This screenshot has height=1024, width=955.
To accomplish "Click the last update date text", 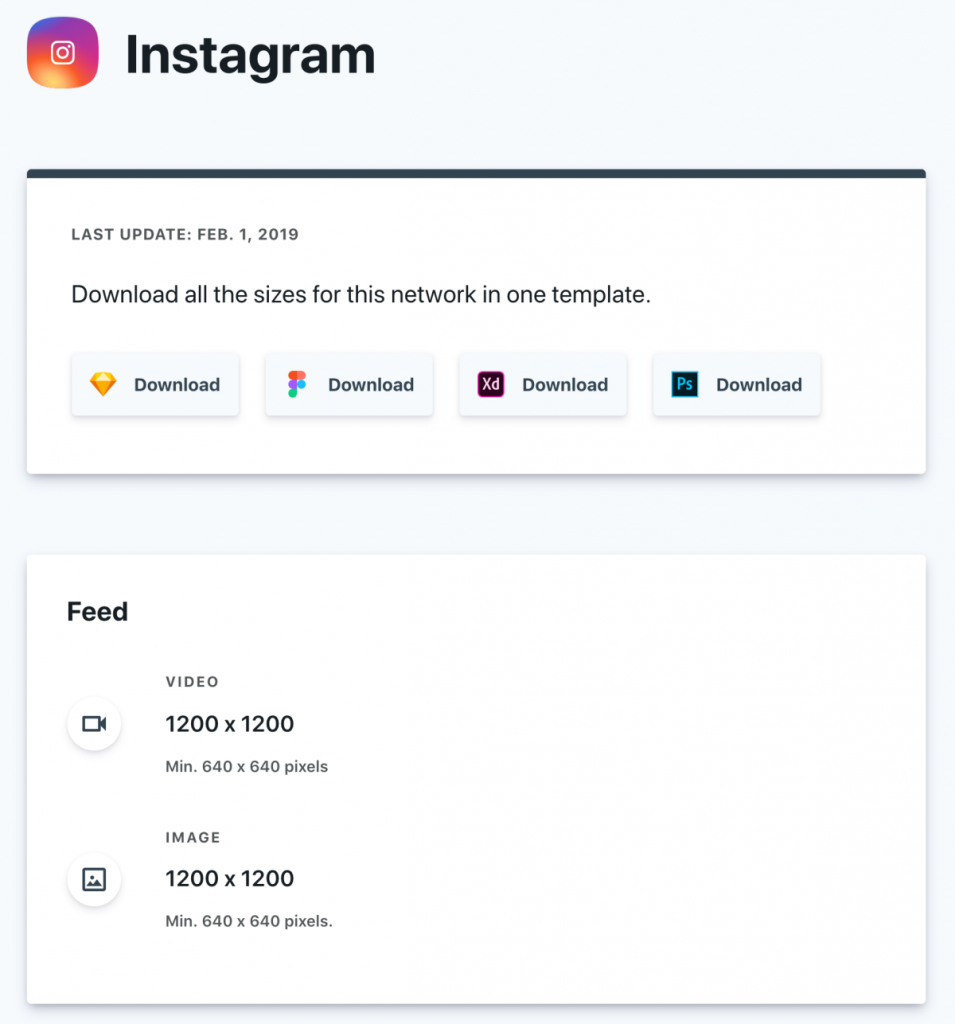I will click(x=184, y=234).
